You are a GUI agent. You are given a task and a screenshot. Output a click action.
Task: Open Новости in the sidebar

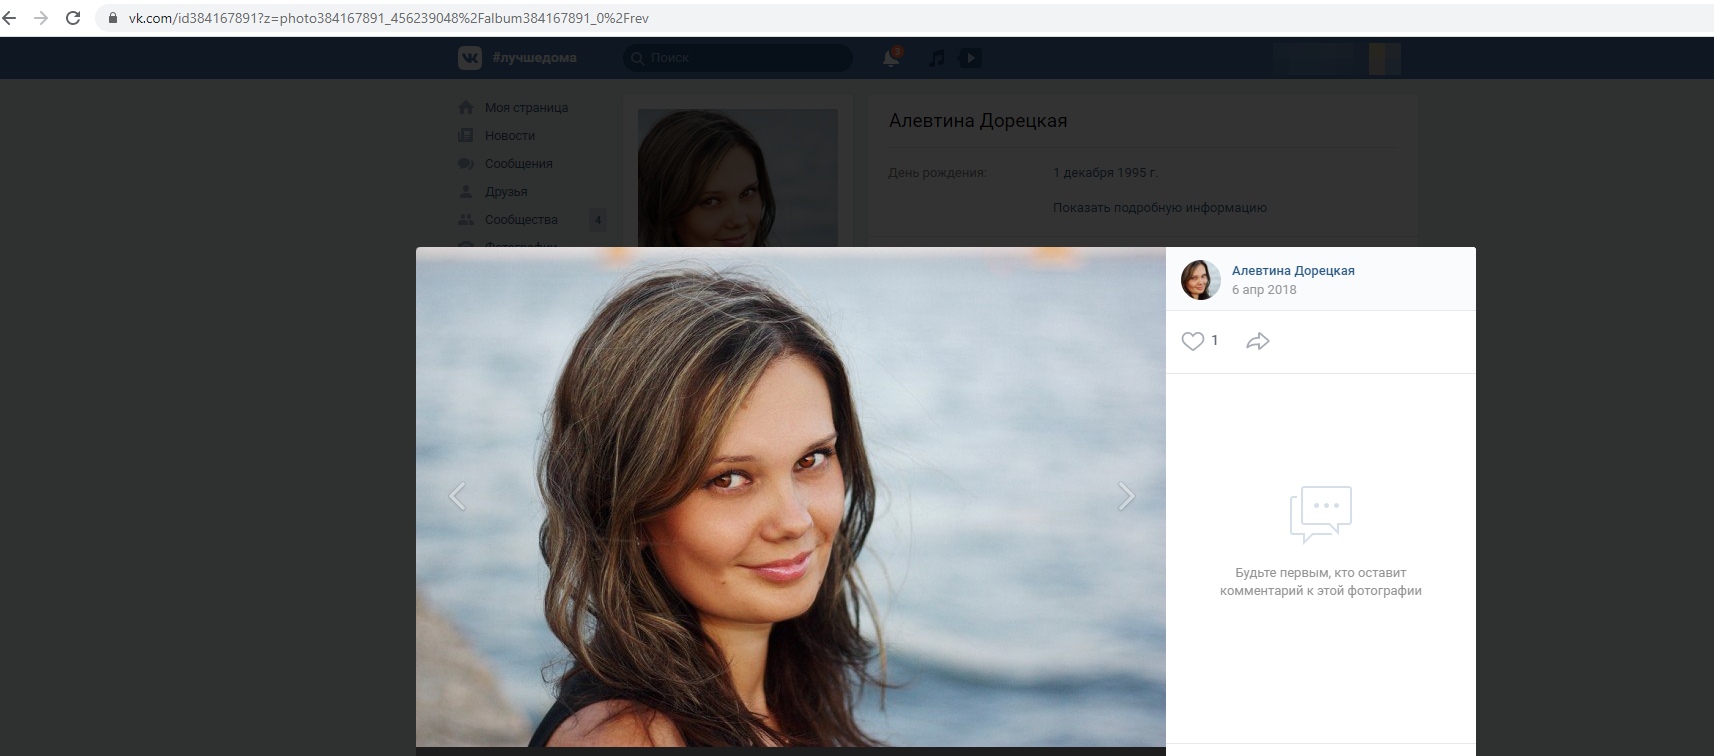(x=510, y=135)
